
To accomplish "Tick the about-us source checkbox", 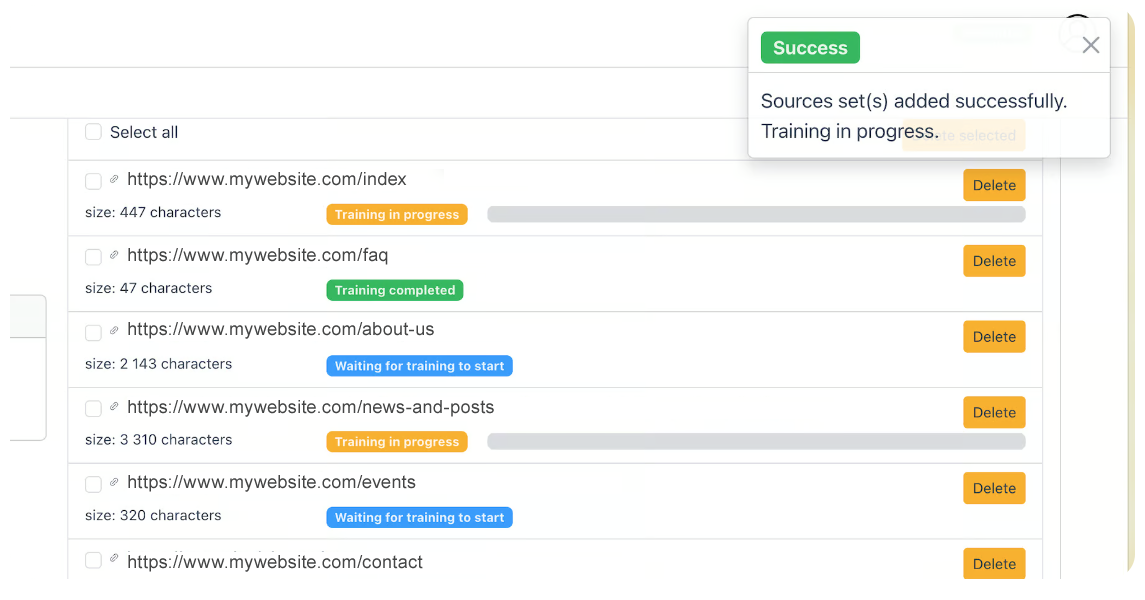I will click(x=93, y=333).
